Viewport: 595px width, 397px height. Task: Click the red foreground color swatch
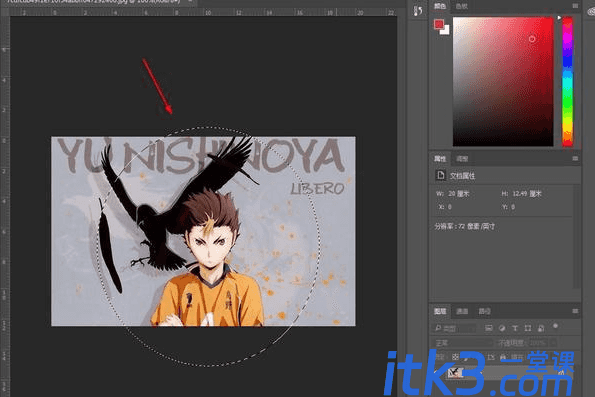click(439, 24)
